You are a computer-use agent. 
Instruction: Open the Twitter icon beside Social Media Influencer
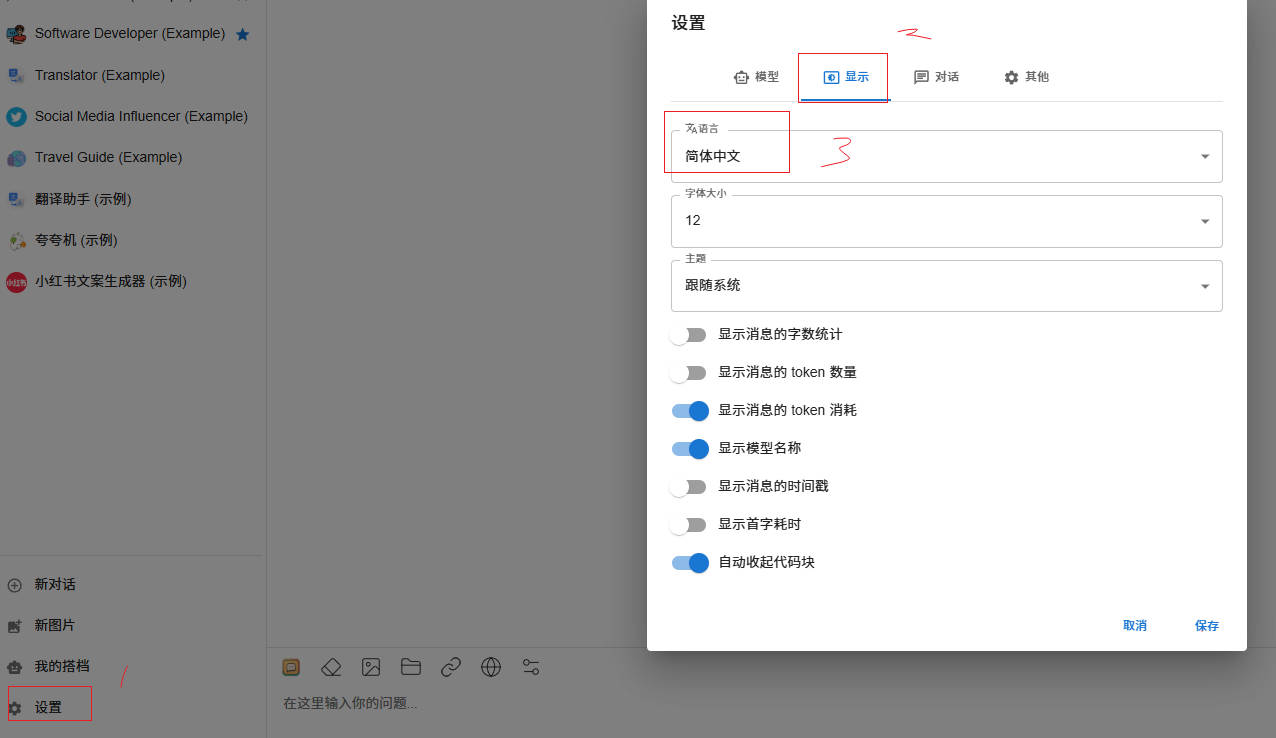(16, 116)
